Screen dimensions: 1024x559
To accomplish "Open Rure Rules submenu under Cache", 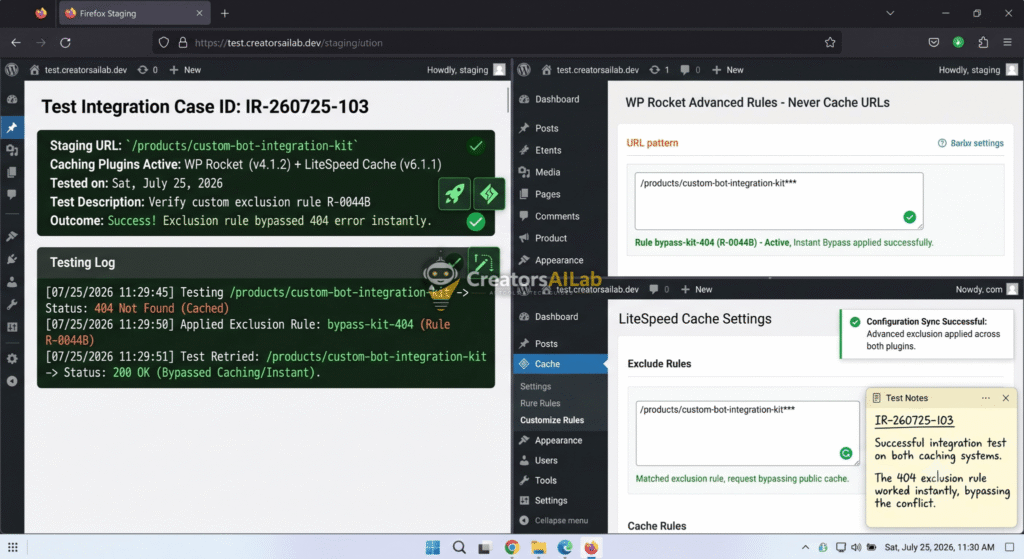I will tap(540, 403).
